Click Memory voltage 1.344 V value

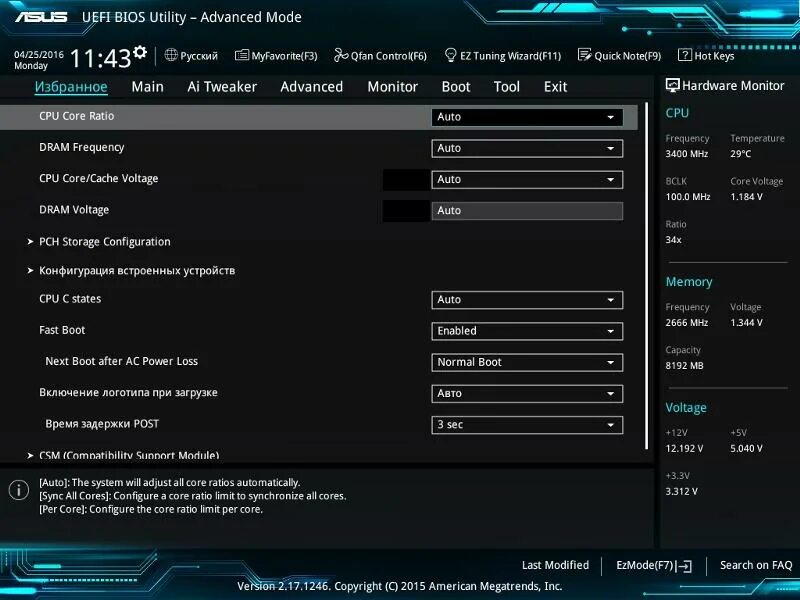[x=746, y=322]
